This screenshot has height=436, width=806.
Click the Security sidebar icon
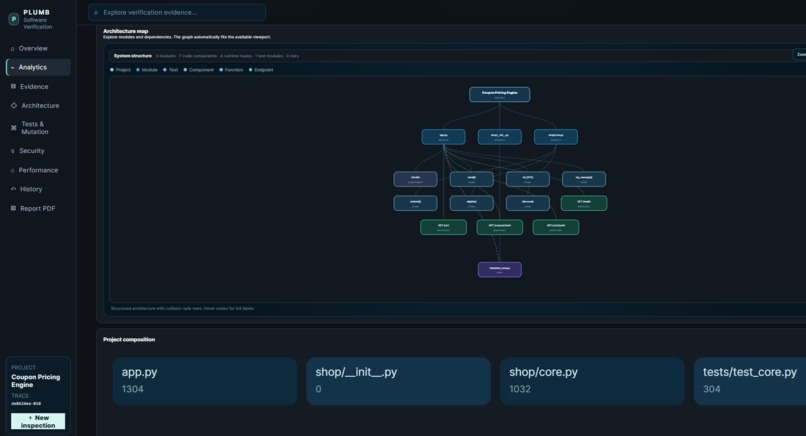(x=12, y=151)
